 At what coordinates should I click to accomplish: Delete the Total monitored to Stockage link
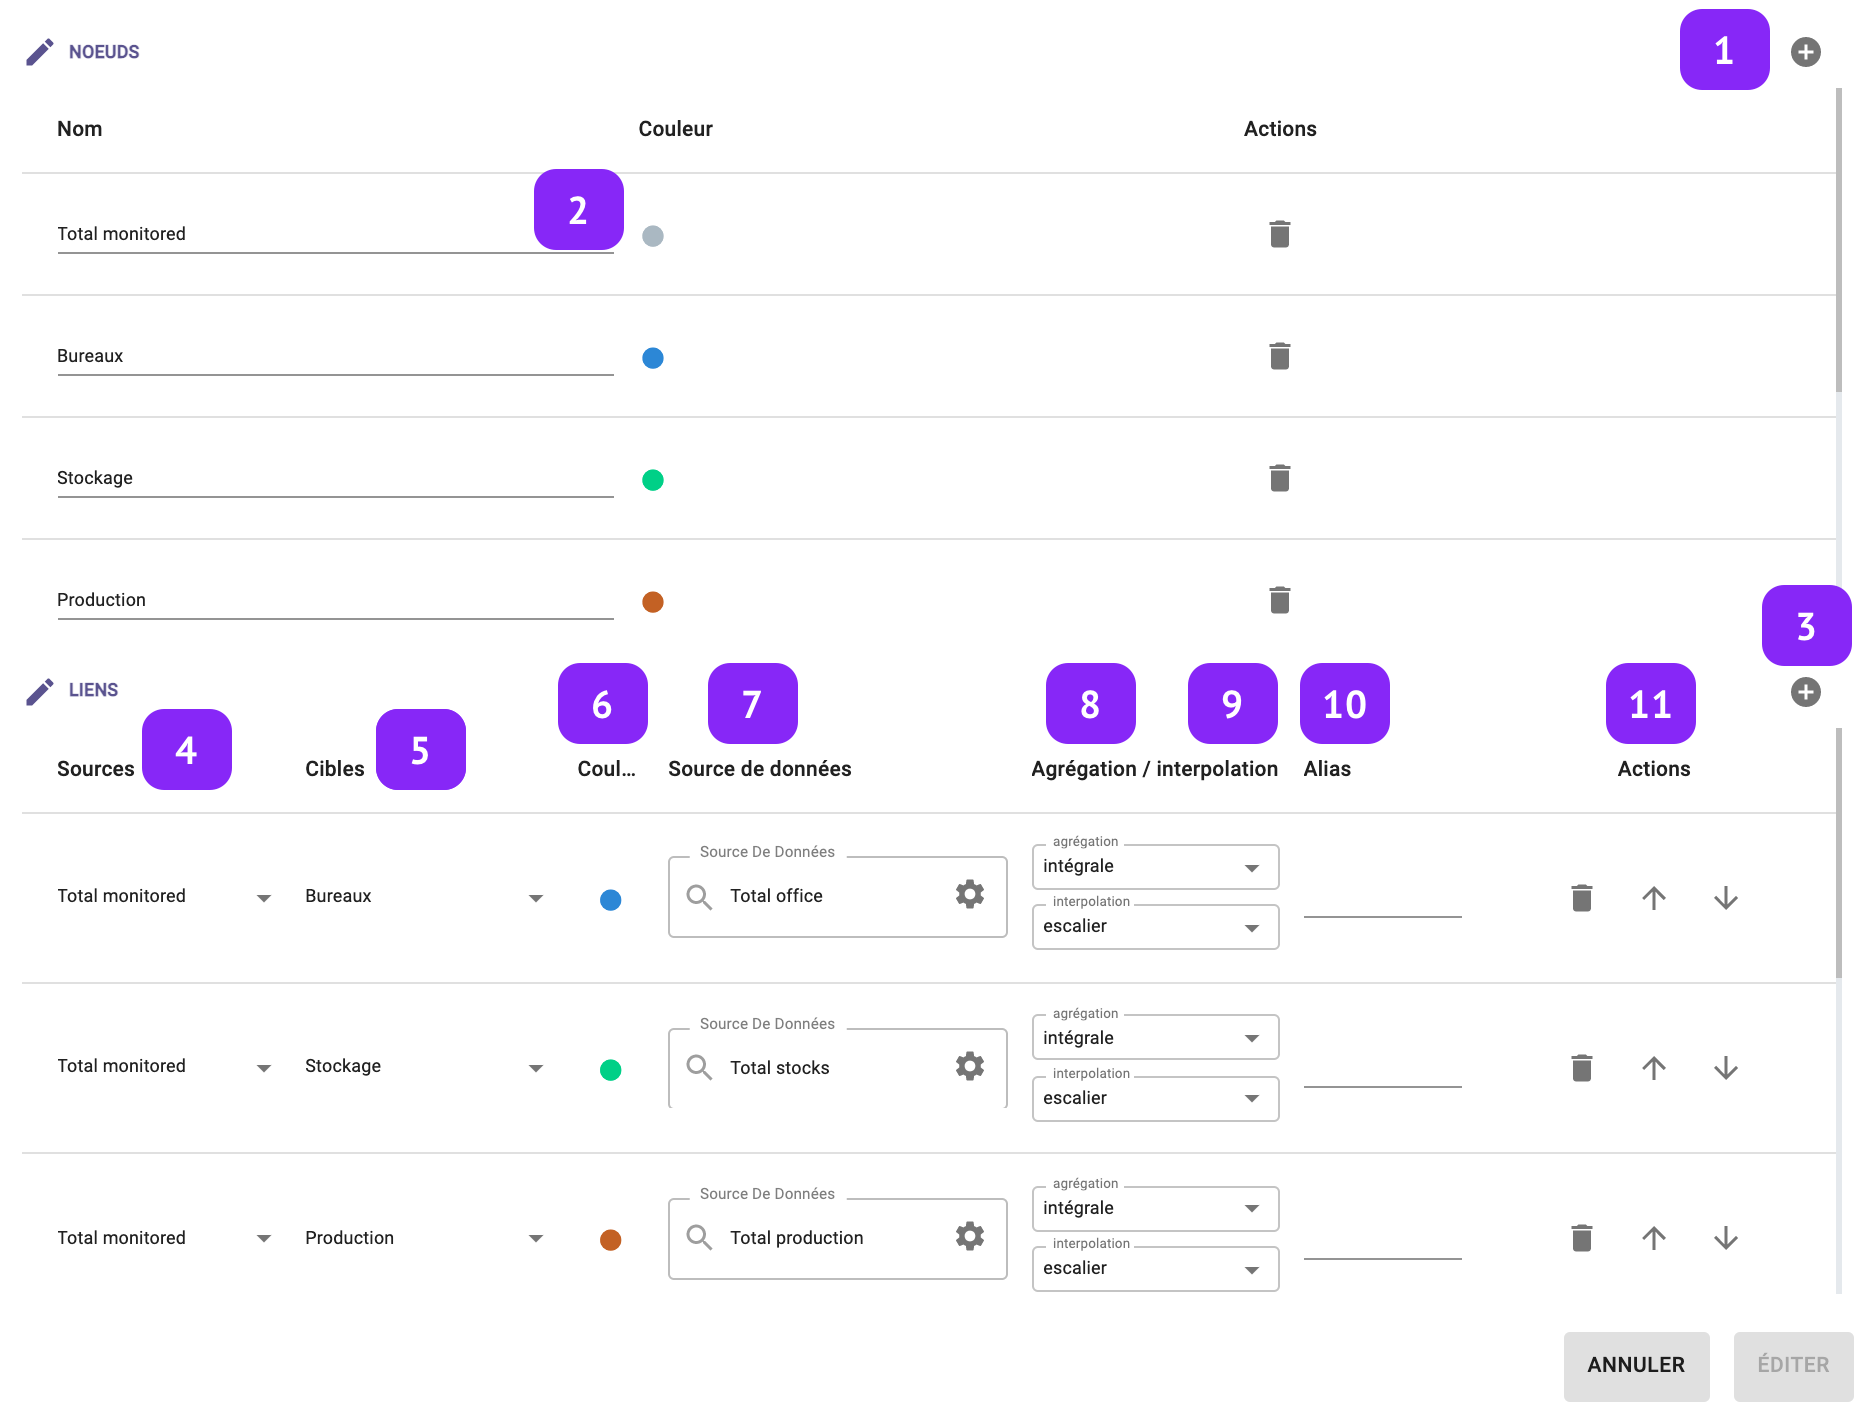[x=1581, y=1068]
